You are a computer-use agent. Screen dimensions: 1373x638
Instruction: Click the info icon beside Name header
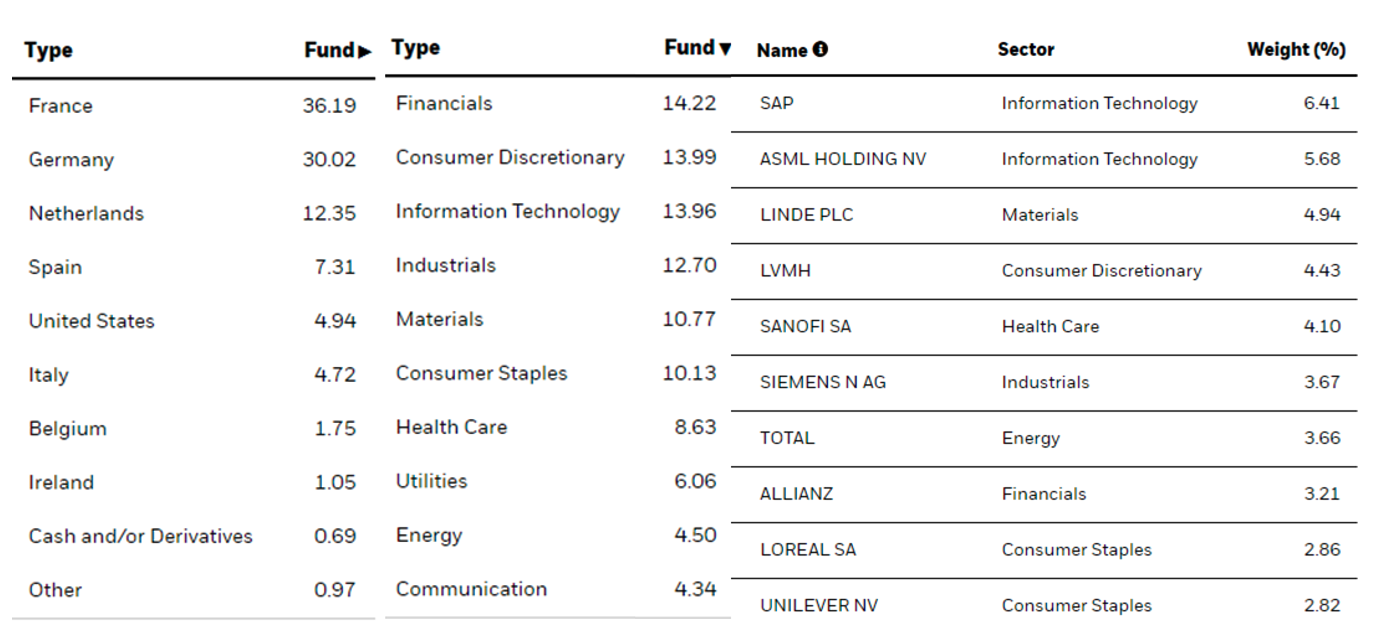(821, 49)
